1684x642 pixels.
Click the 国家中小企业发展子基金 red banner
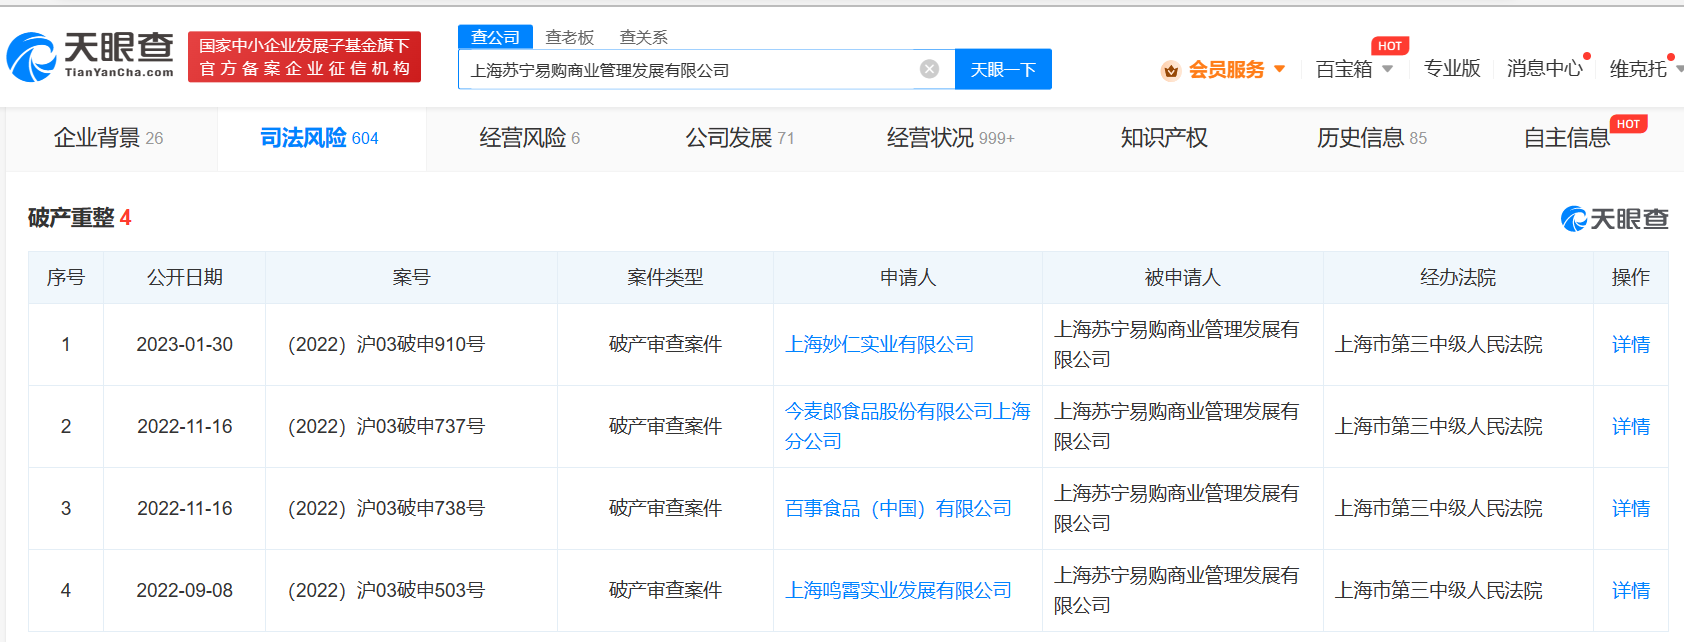click(304, 57)
